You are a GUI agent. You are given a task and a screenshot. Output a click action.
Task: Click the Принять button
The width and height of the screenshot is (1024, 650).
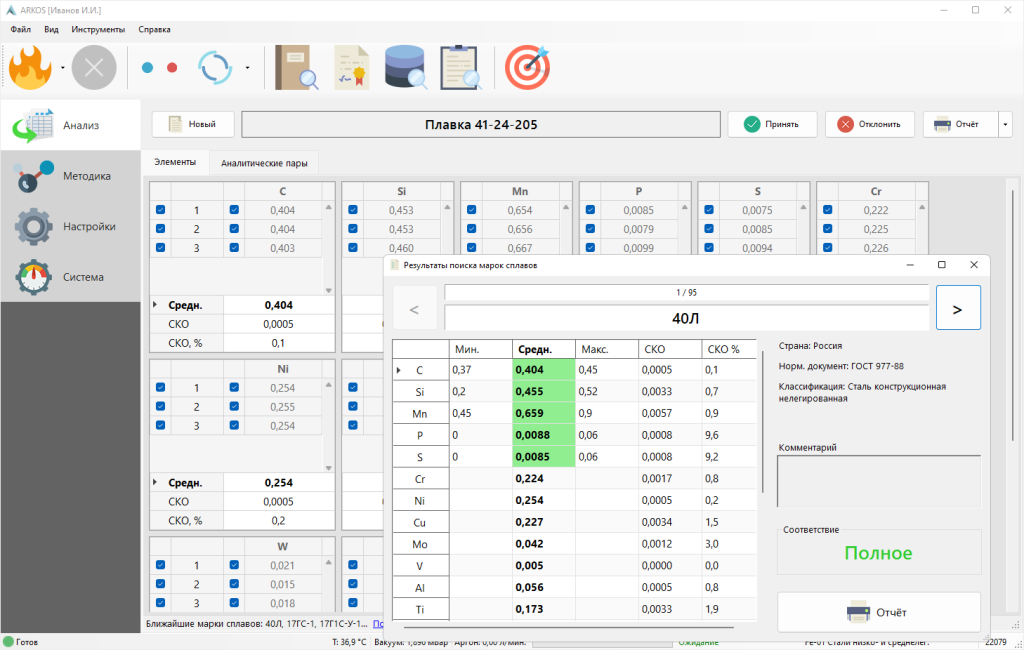tap(771, 125)
